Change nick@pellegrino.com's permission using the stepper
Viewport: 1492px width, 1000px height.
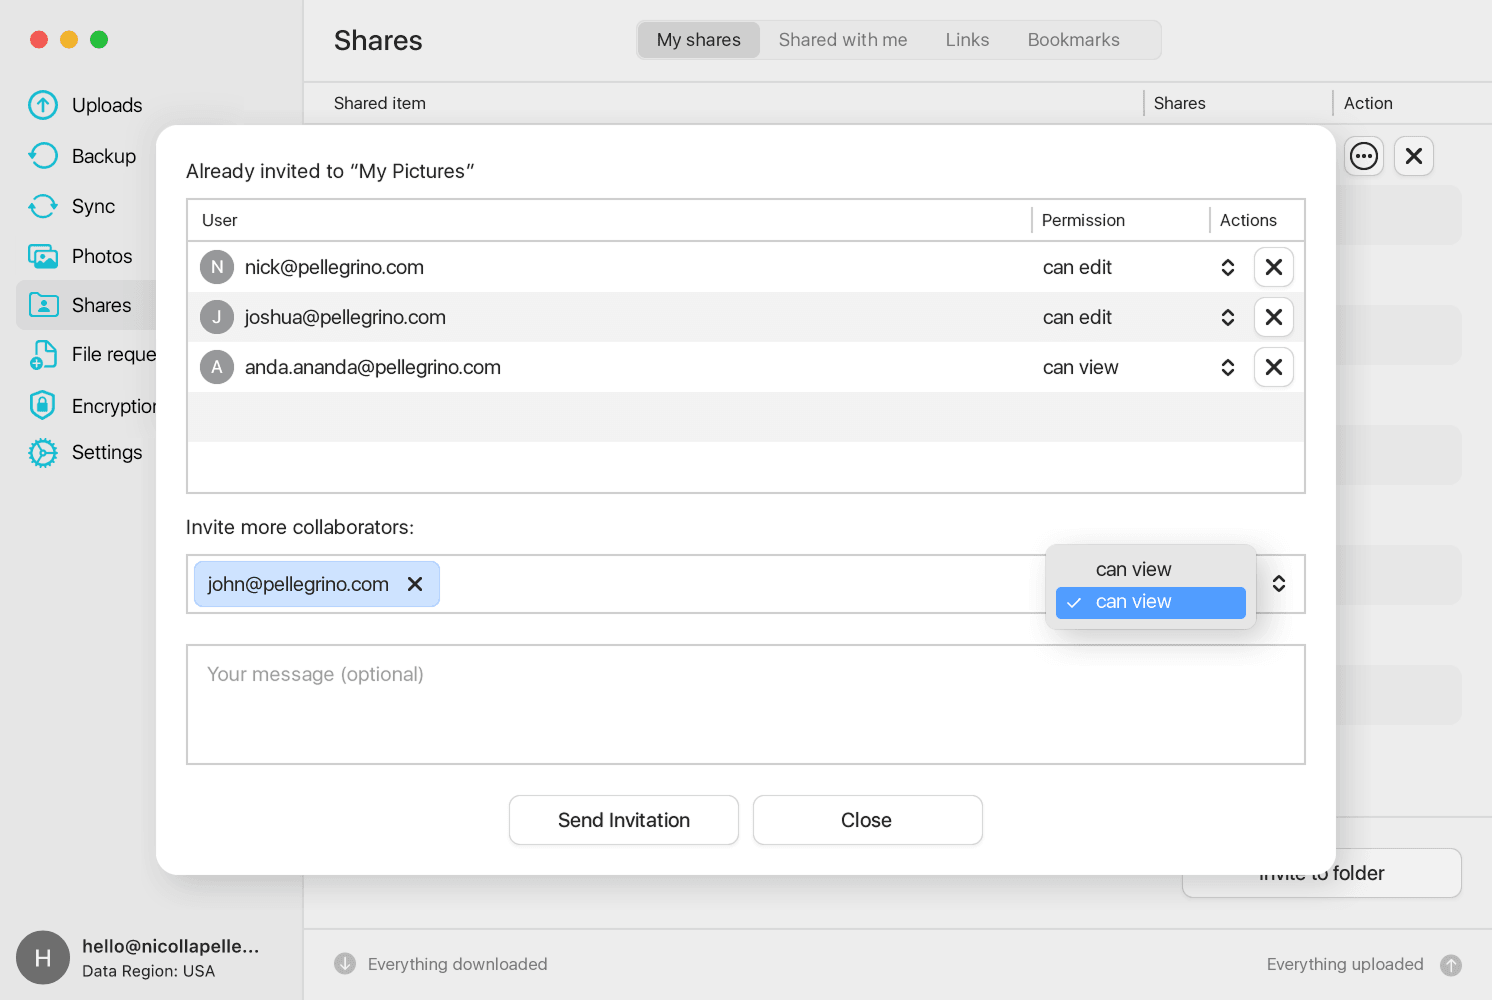click(x=1227, y=267)
